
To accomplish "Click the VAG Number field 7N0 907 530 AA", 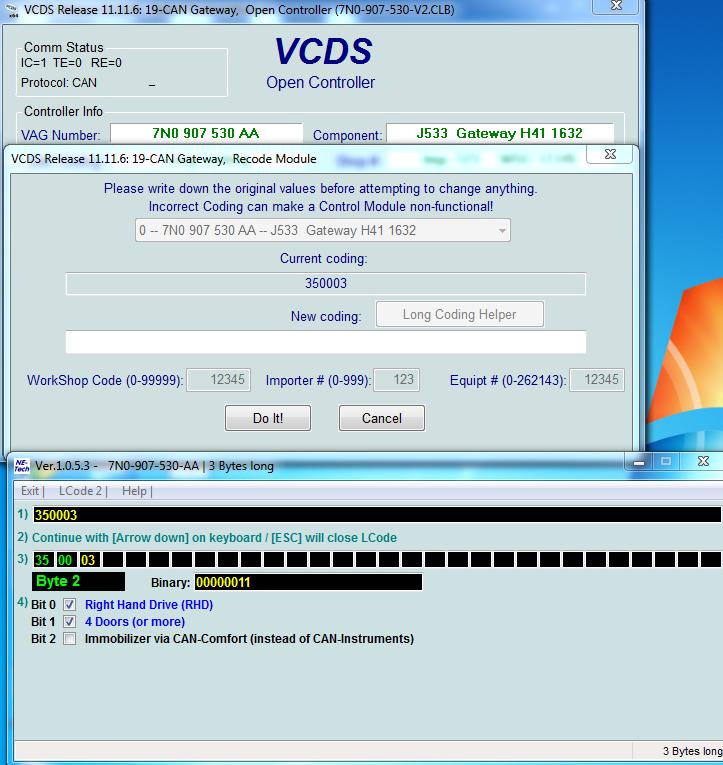I will tap(206, 133).
